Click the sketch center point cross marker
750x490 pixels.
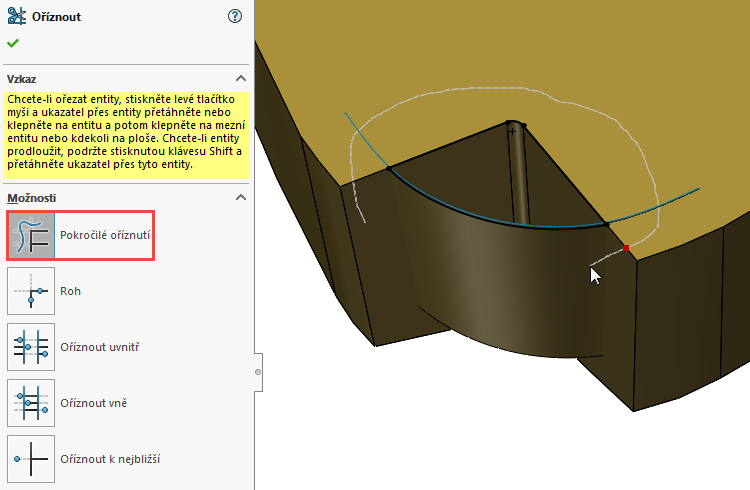512,131
